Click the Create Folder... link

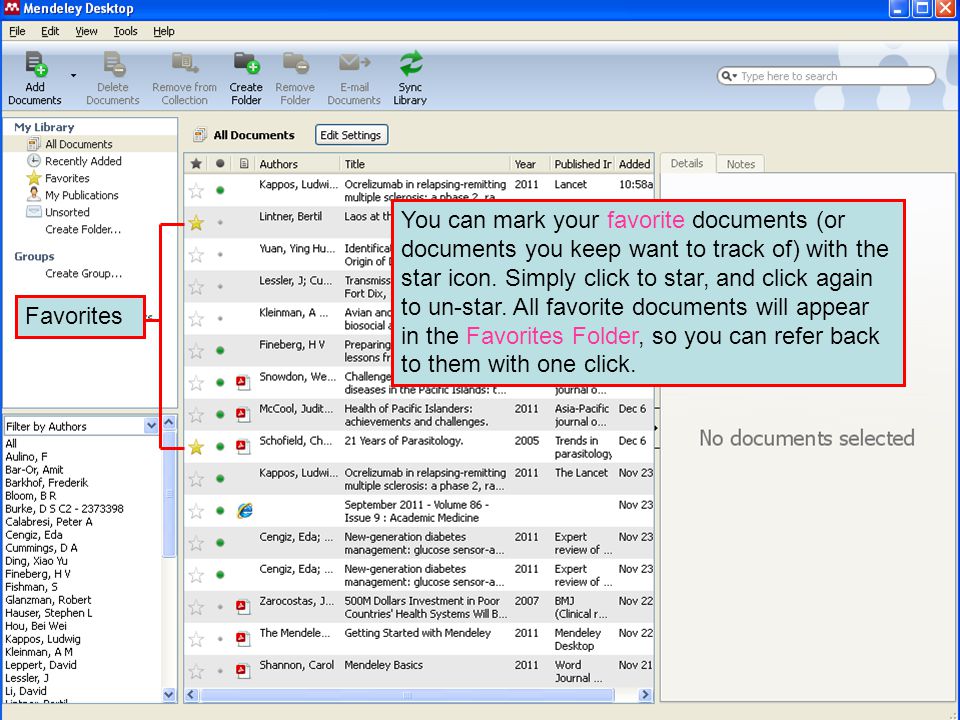tap(83, 230)
